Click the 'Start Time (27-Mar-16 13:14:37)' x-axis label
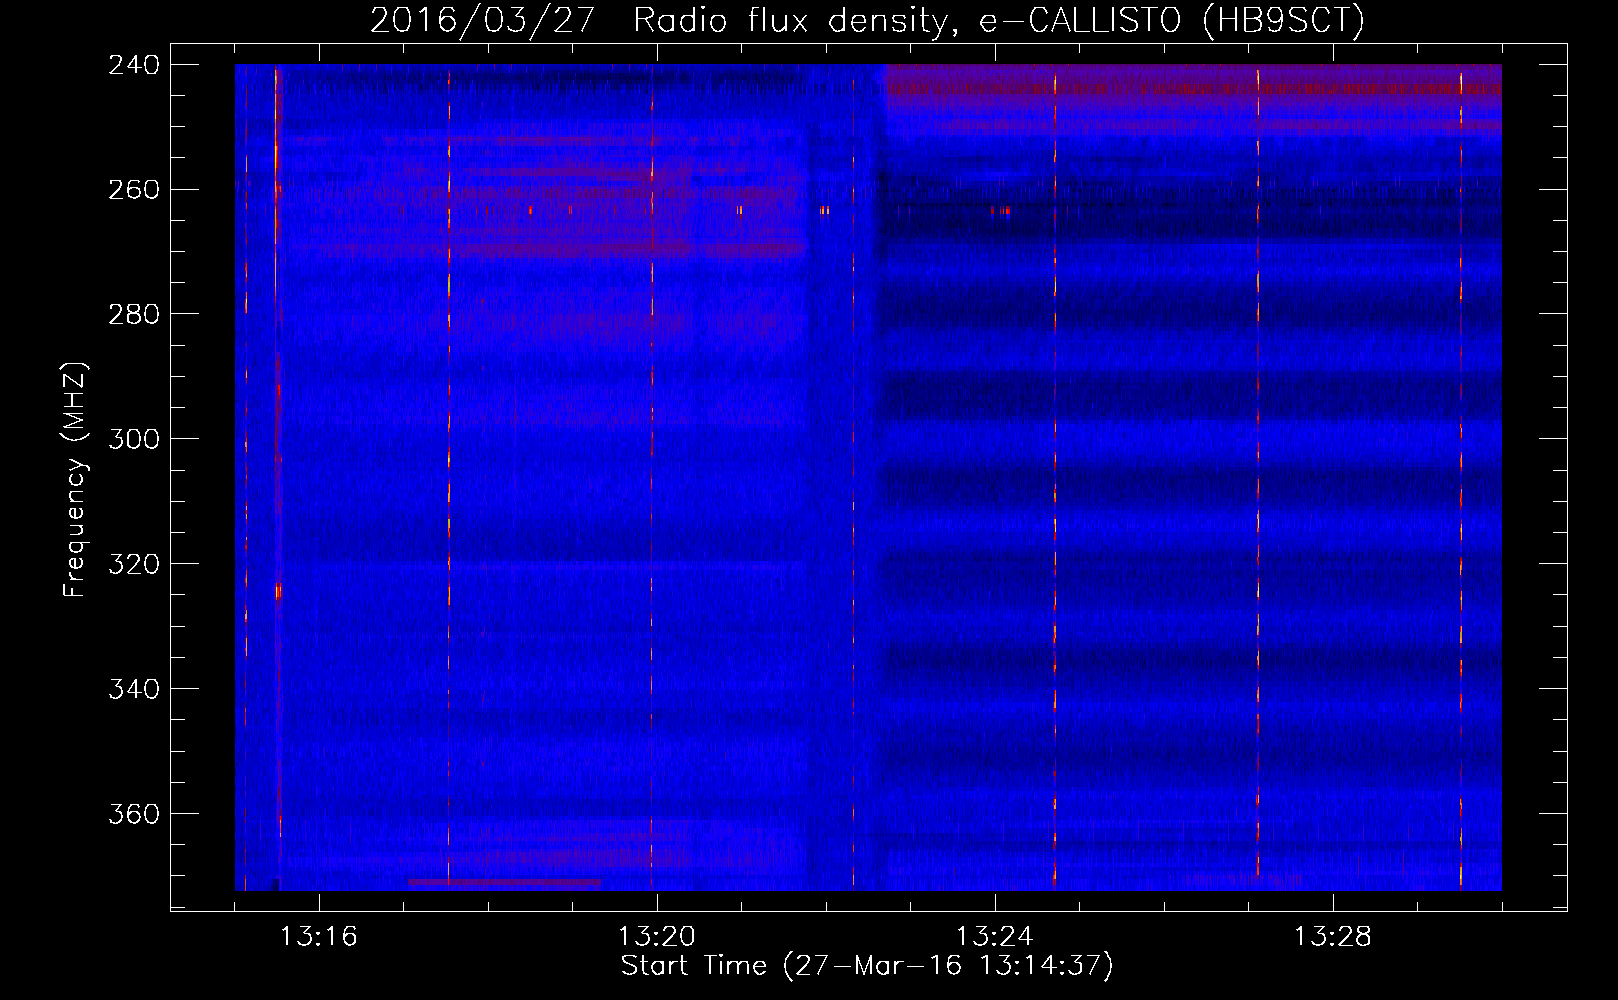Image resolution: width=1618 pixels, height=1000 pixels. (x=867, y=966)
